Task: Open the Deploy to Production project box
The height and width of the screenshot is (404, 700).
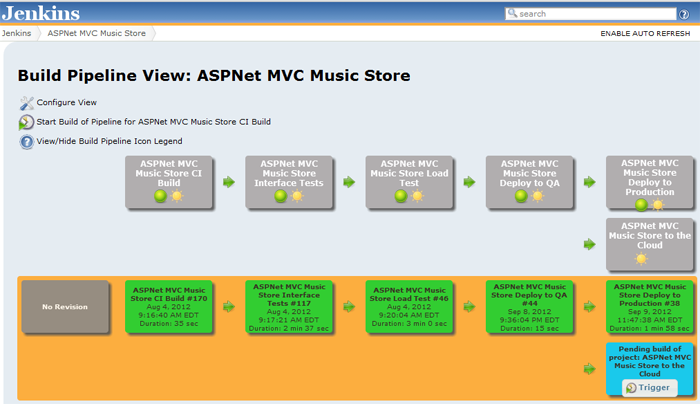Action: (x=650, y=182)
